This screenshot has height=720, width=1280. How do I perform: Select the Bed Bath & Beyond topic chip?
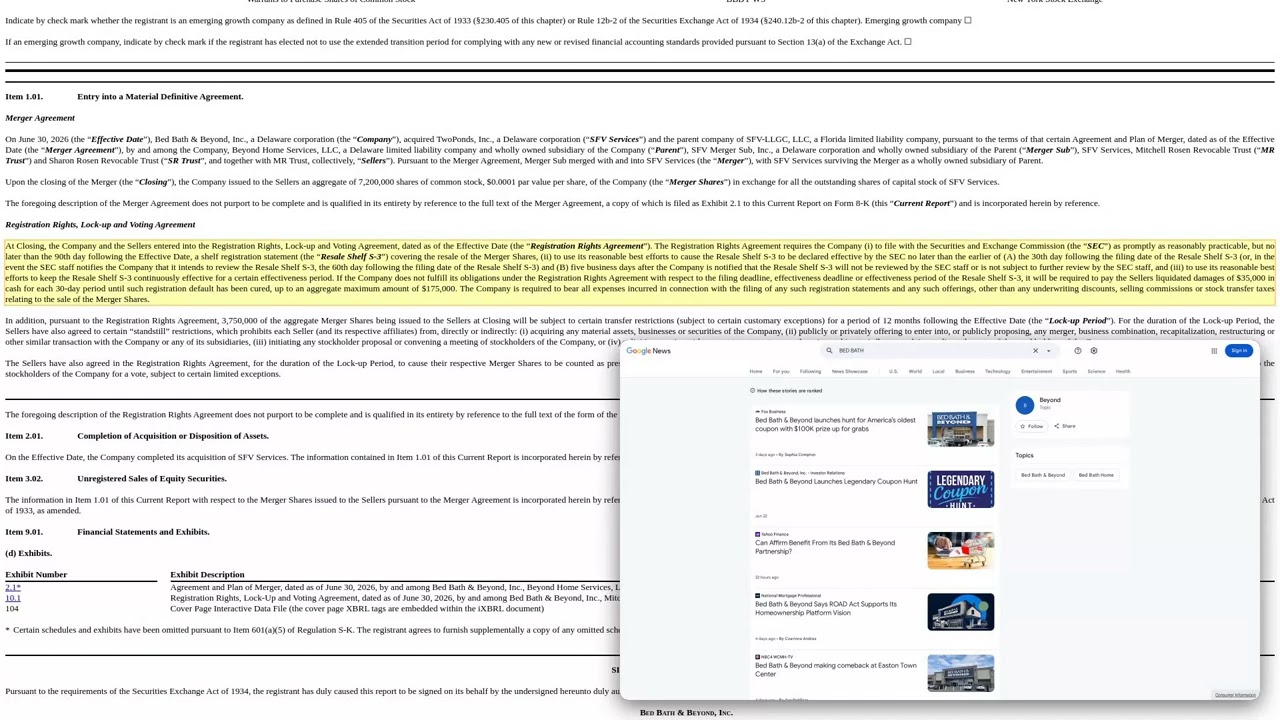point(1043,475)
